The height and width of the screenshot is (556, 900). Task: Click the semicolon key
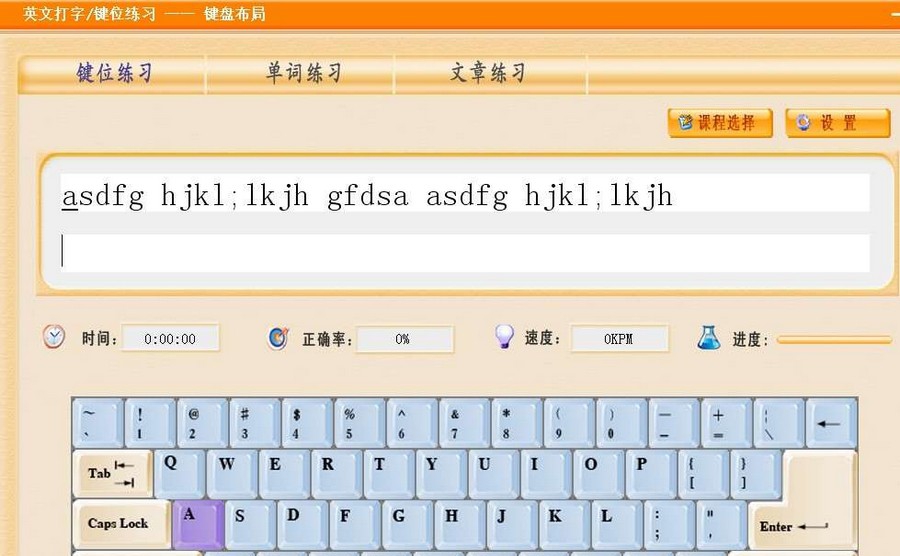[669, 524]
